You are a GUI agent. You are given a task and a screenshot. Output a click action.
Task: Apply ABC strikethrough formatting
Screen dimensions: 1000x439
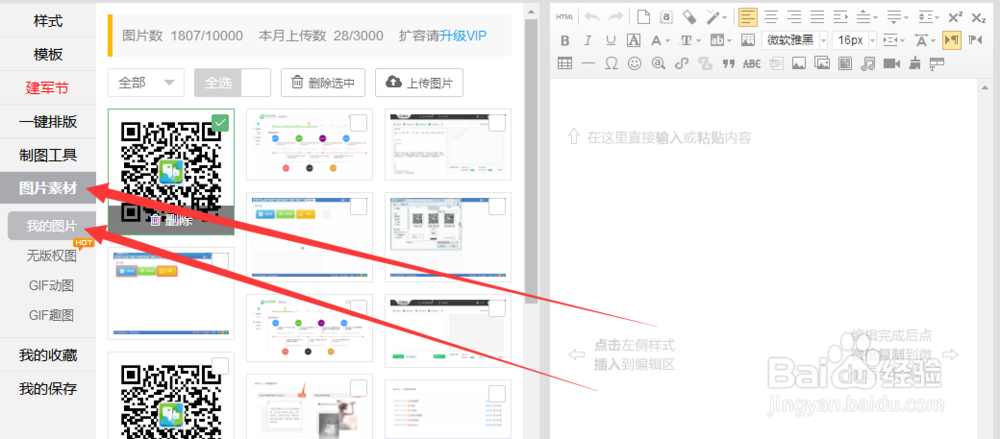[x=752, y=63]
